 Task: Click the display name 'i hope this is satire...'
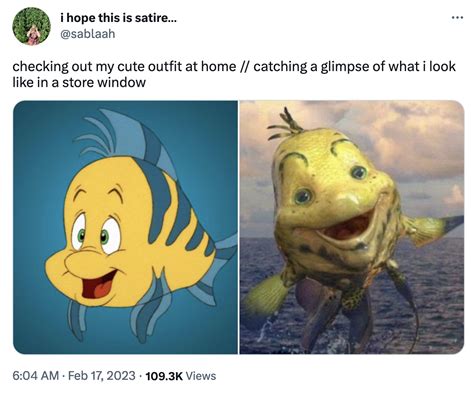pyautogui.click(x=118, y=18)
